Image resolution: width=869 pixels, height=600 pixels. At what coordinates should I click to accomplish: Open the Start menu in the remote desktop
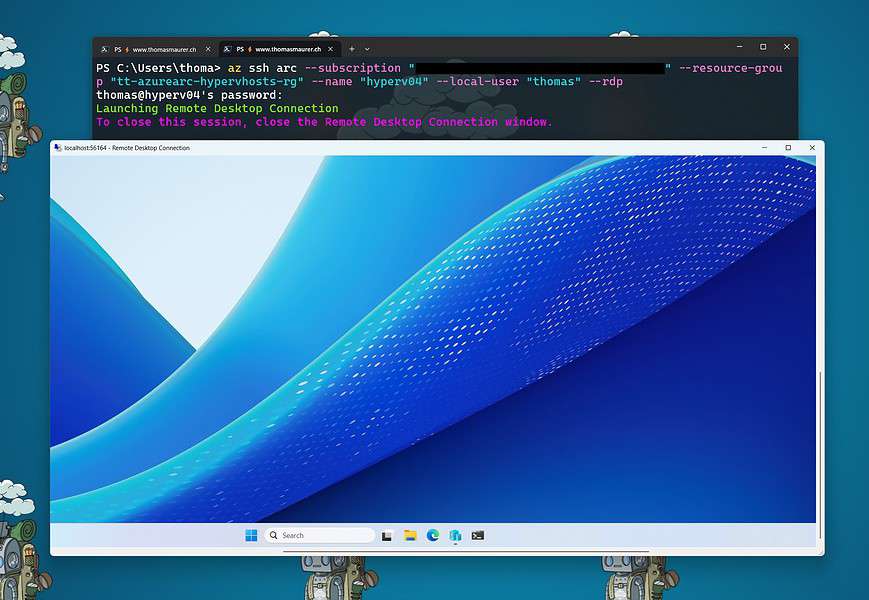pyautogui.click(x=251, y=535)
